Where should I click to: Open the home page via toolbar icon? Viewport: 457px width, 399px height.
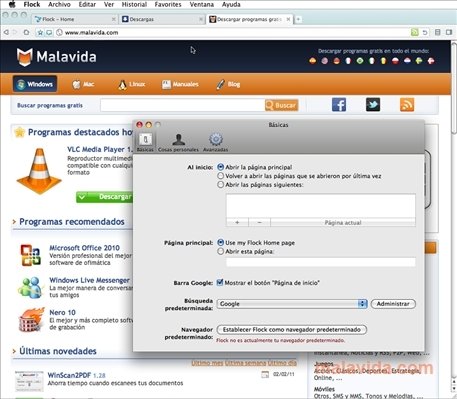click(x=26, y=32)
